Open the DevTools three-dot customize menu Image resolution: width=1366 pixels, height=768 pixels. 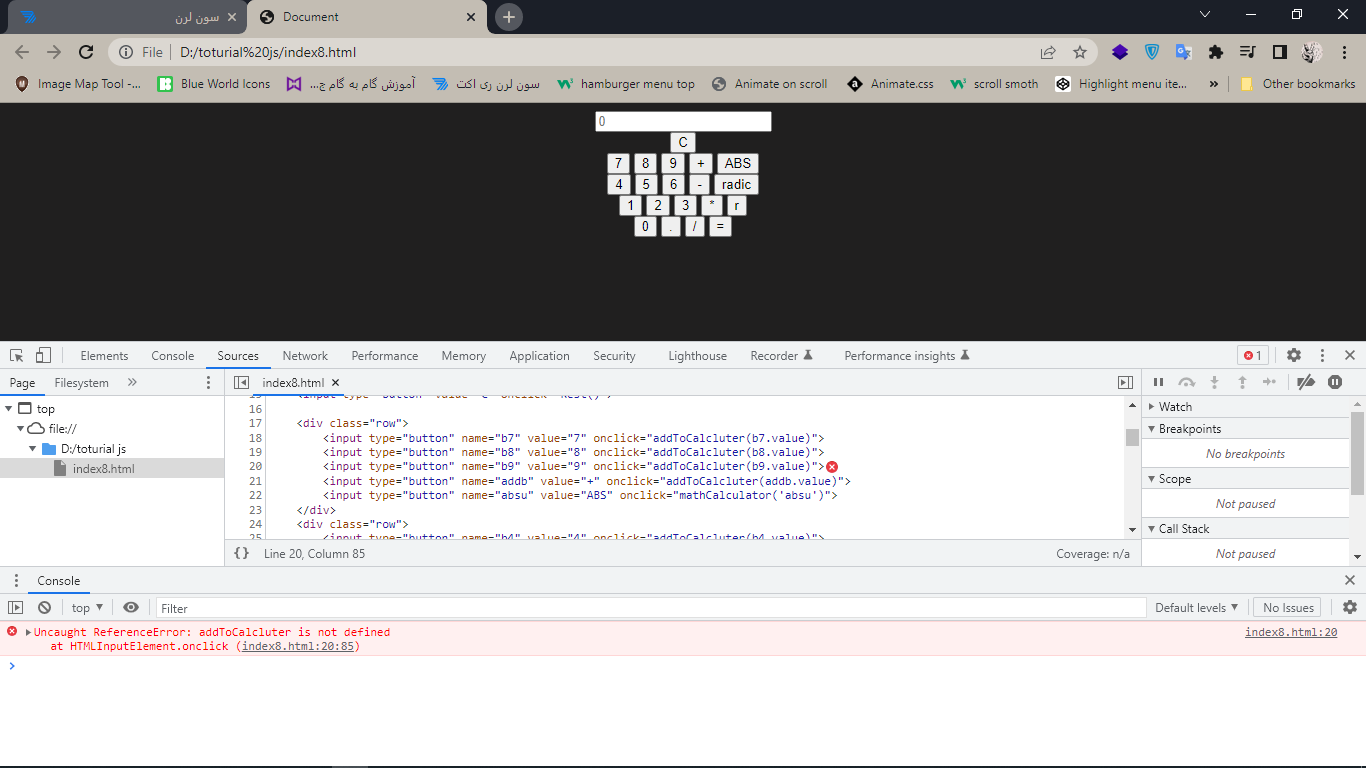point(1322,355)
